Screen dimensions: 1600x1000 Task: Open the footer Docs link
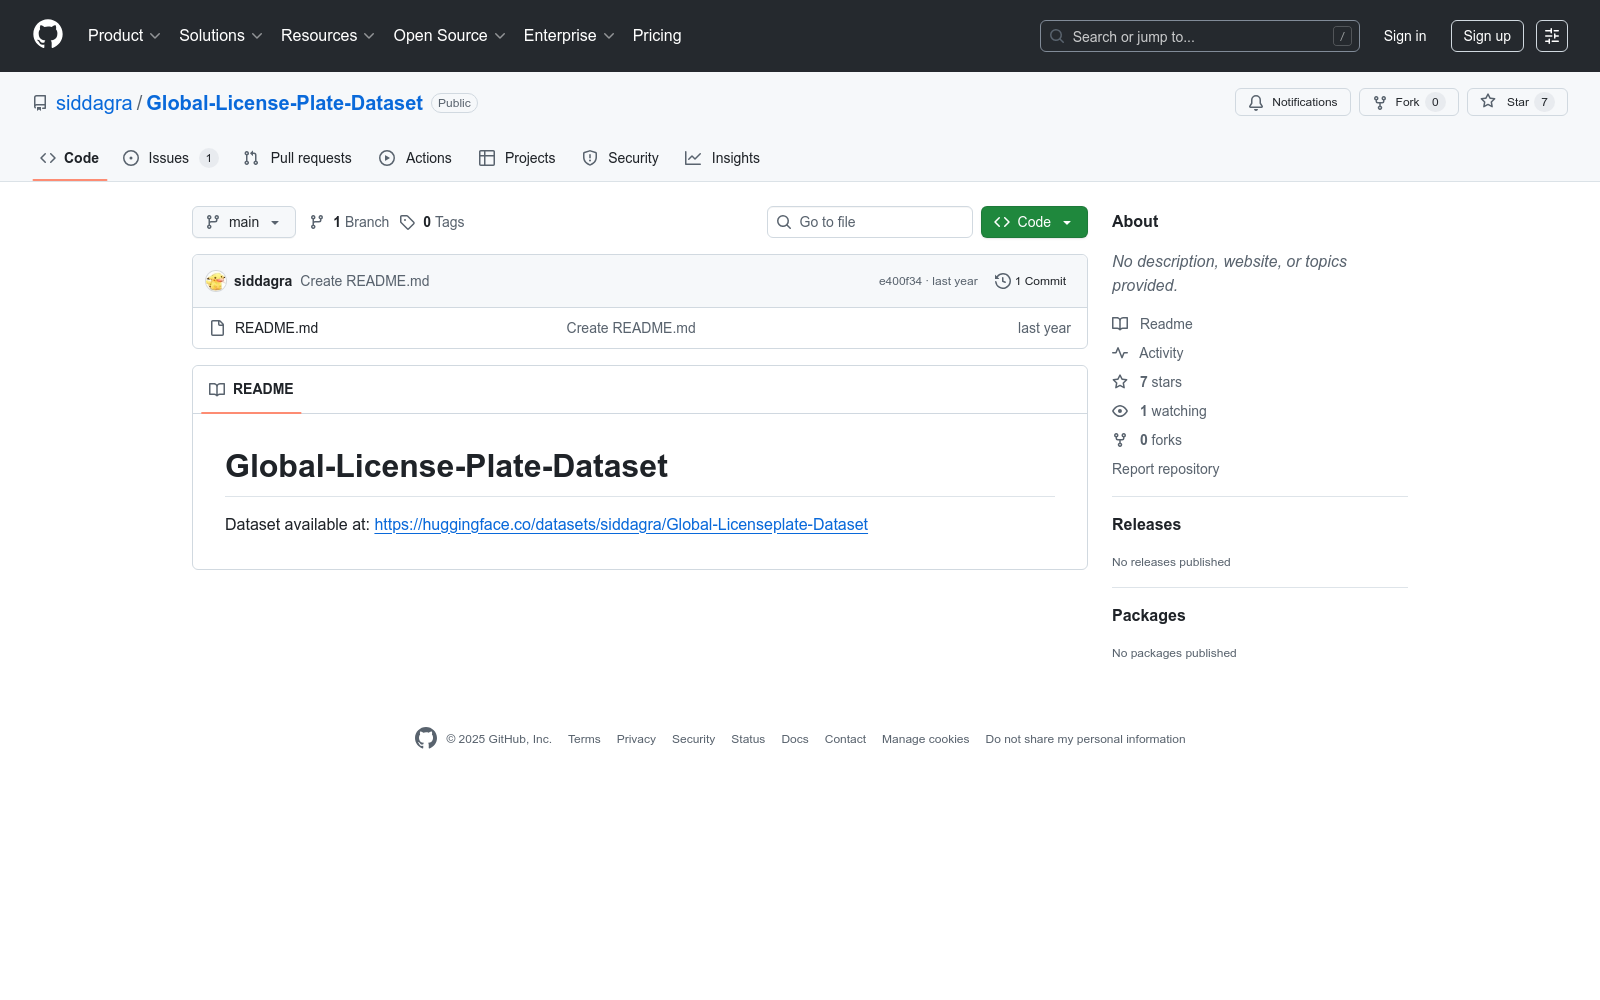[x=795, y=739]
